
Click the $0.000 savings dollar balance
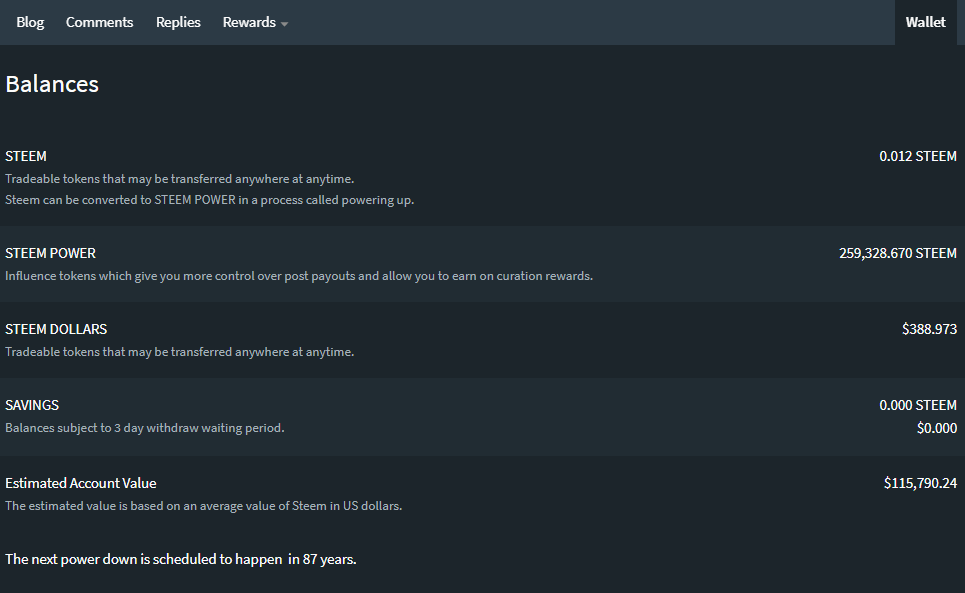[936, 428]
